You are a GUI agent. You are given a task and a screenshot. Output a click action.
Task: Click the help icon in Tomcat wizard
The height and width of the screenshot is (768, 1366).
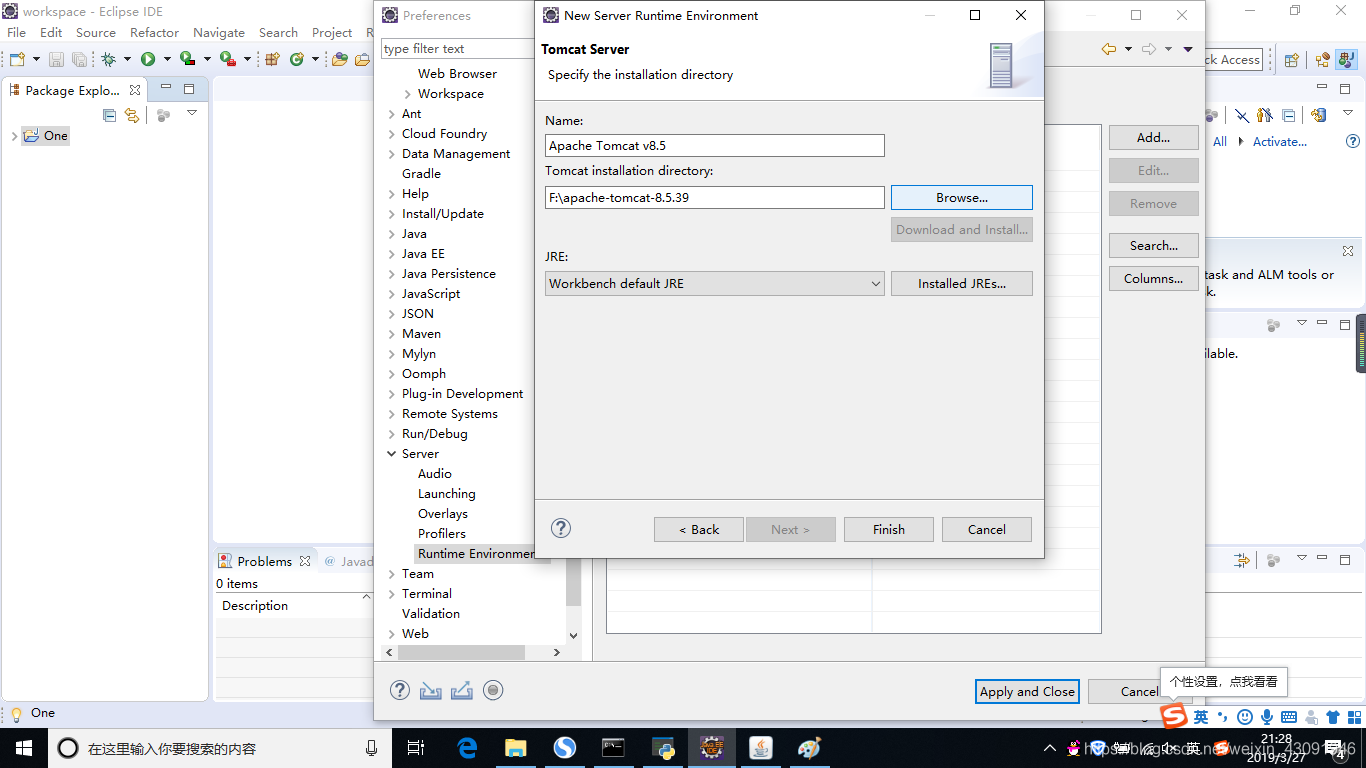(x=561, y=528)
